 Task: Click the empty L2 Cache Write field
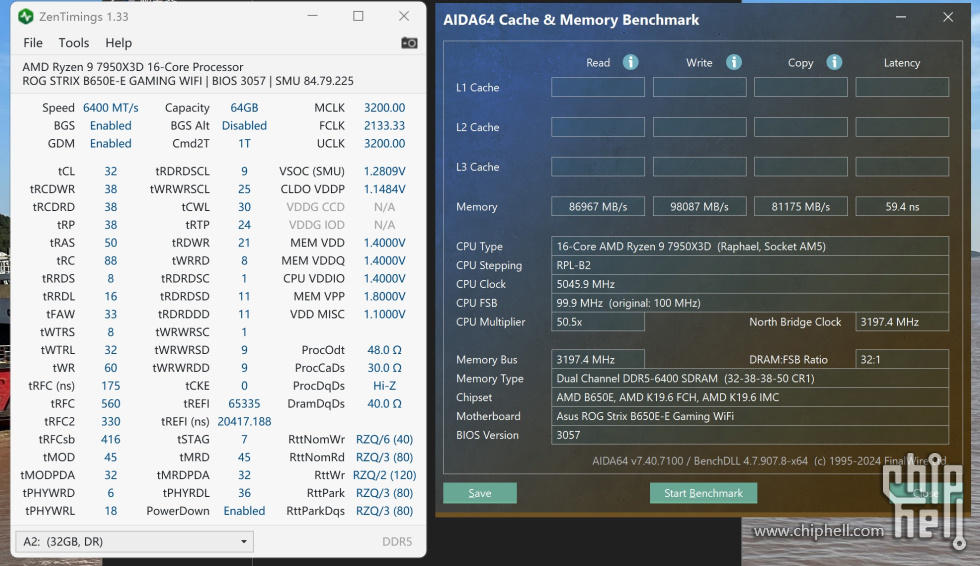[x=699, y=127]
